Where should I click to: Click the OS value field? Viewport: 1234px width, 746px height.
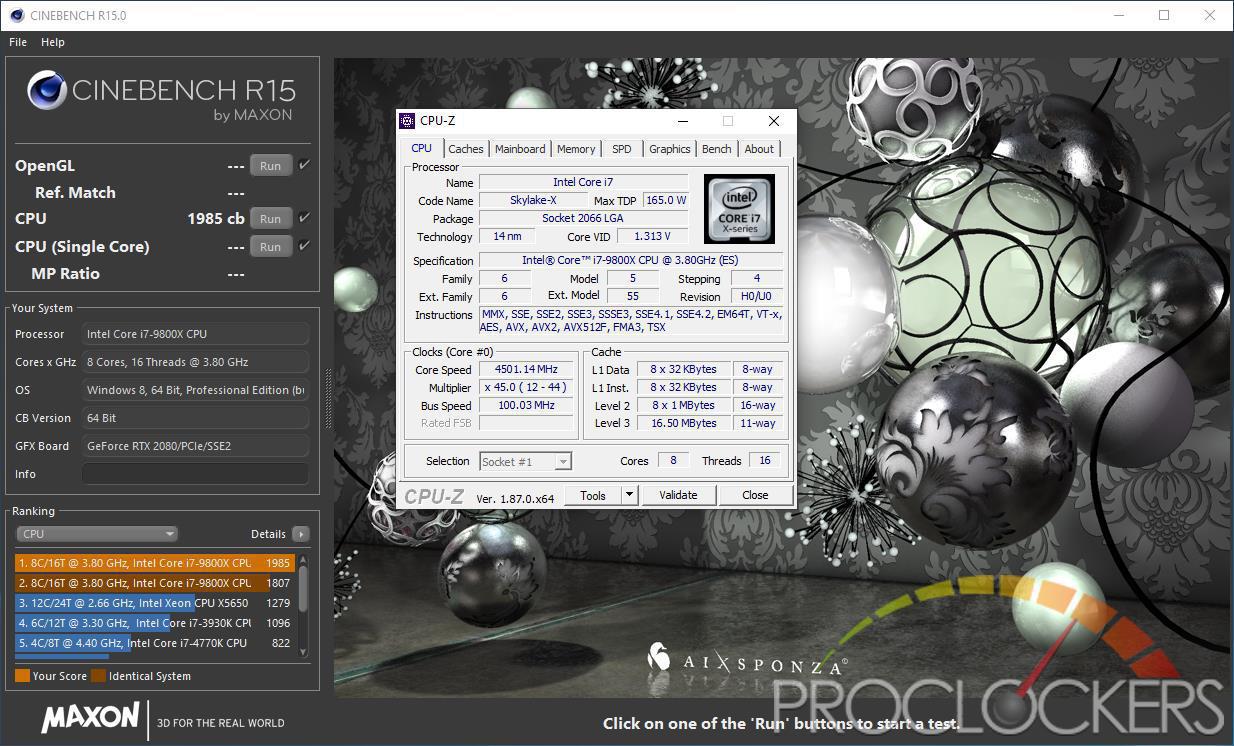tap(195, 390)
